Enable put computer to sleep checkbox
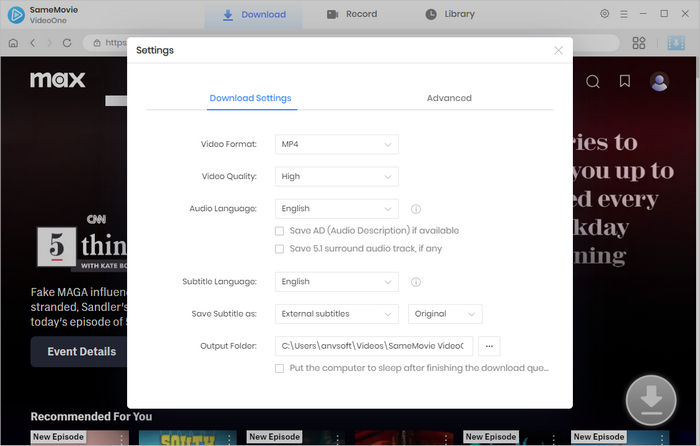The width and height of the screenshot is (700, 446). 279,368
